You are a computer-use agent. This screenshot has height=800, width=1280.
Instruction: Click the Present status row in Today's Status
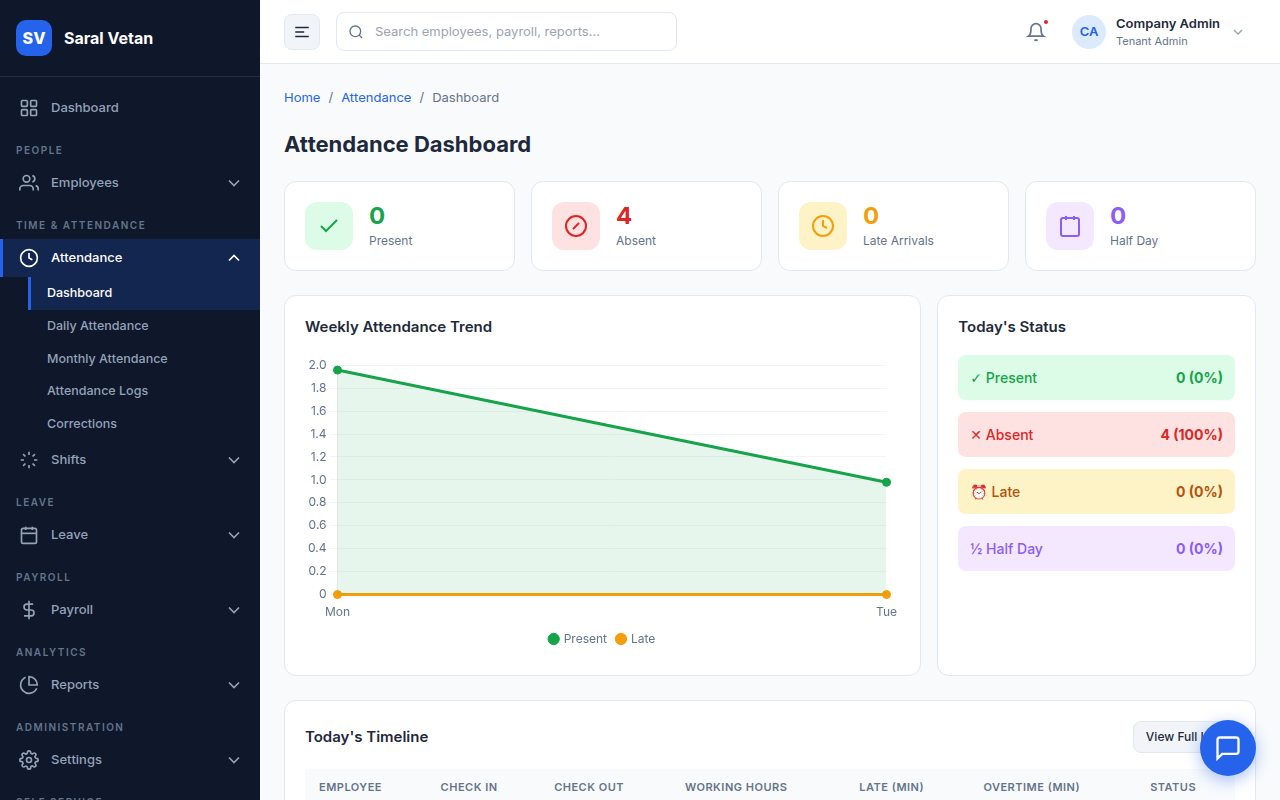(1096, 378)
